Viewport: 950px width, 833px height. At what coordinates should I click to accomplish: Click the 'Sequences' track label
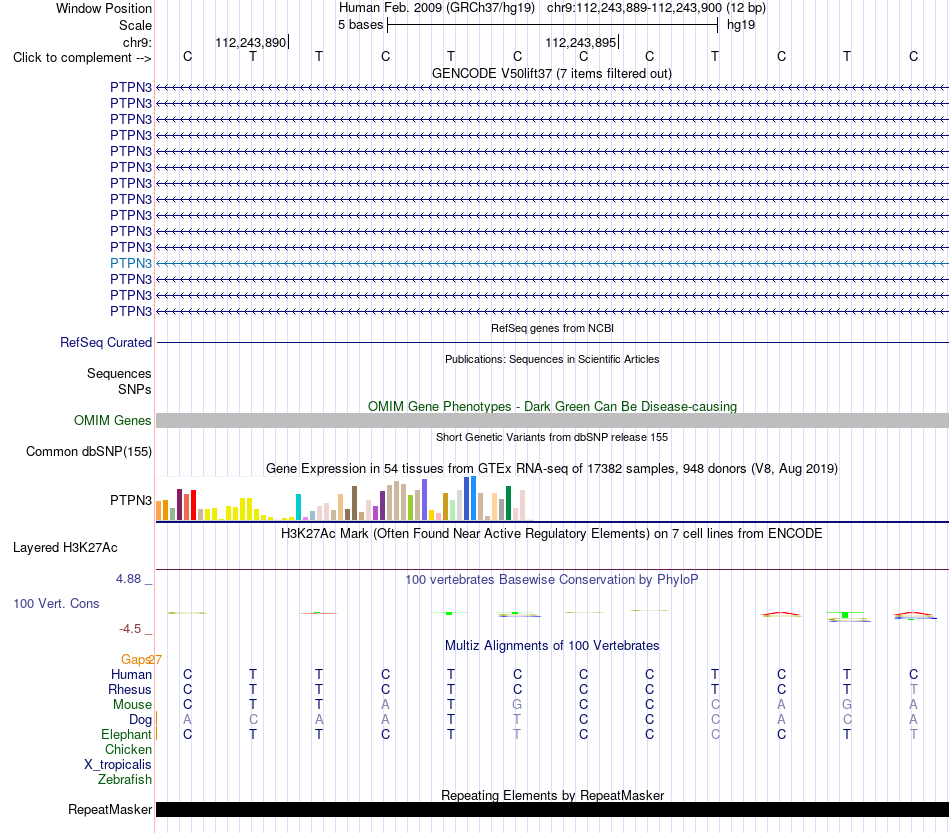tap(119, 373)
